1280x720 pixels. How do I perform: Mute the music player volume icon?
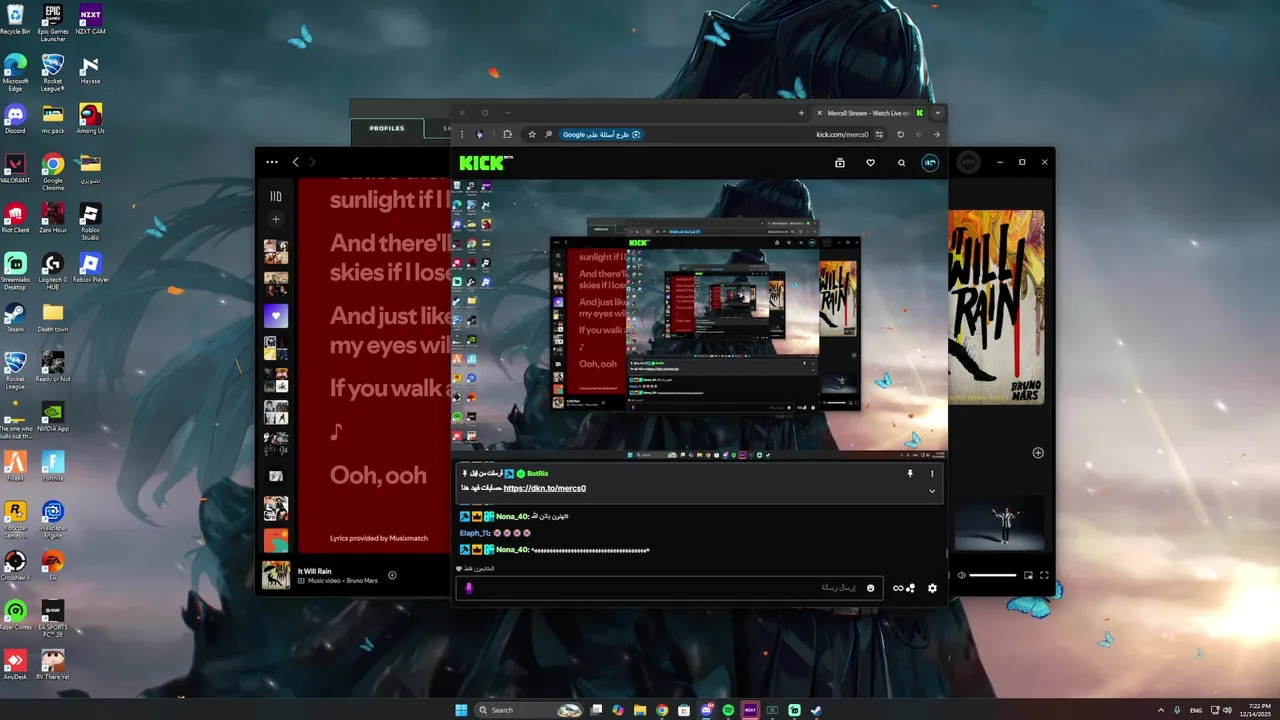(x=961, y=575)
